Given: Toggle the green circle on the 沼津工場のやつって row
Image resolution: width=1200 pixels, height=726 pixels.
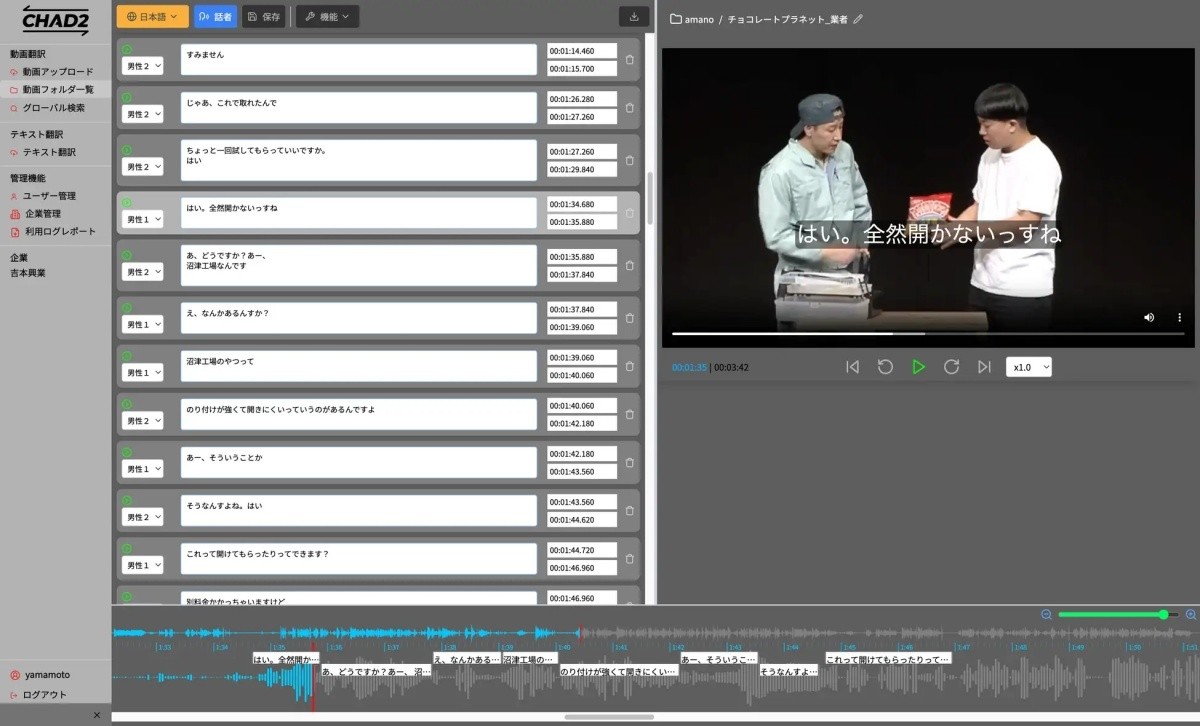Looking at the screenshot, I should (x=127, y=355).
